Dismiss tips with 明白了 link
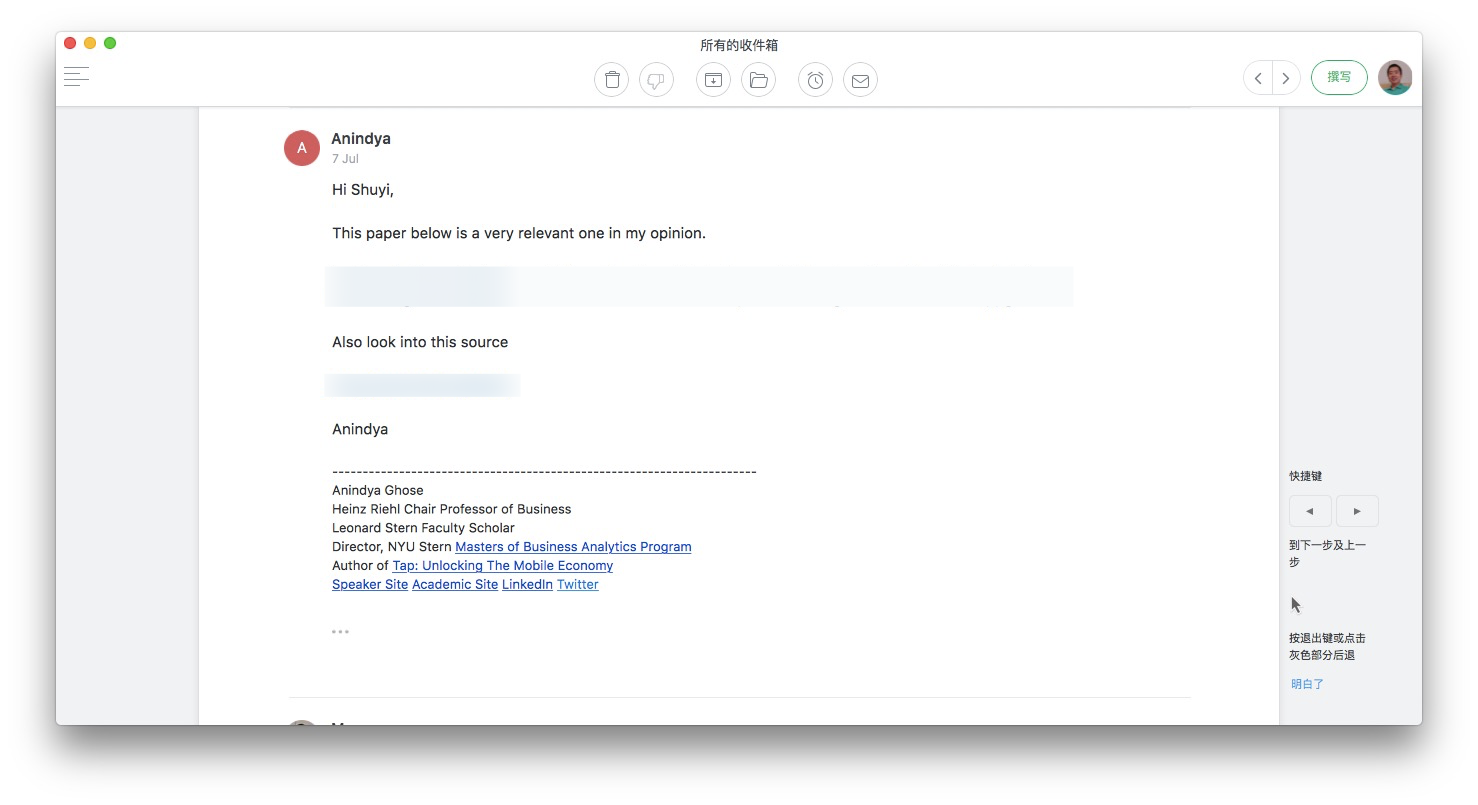This screenshot has height=805, width=1478. (1307, 685)
